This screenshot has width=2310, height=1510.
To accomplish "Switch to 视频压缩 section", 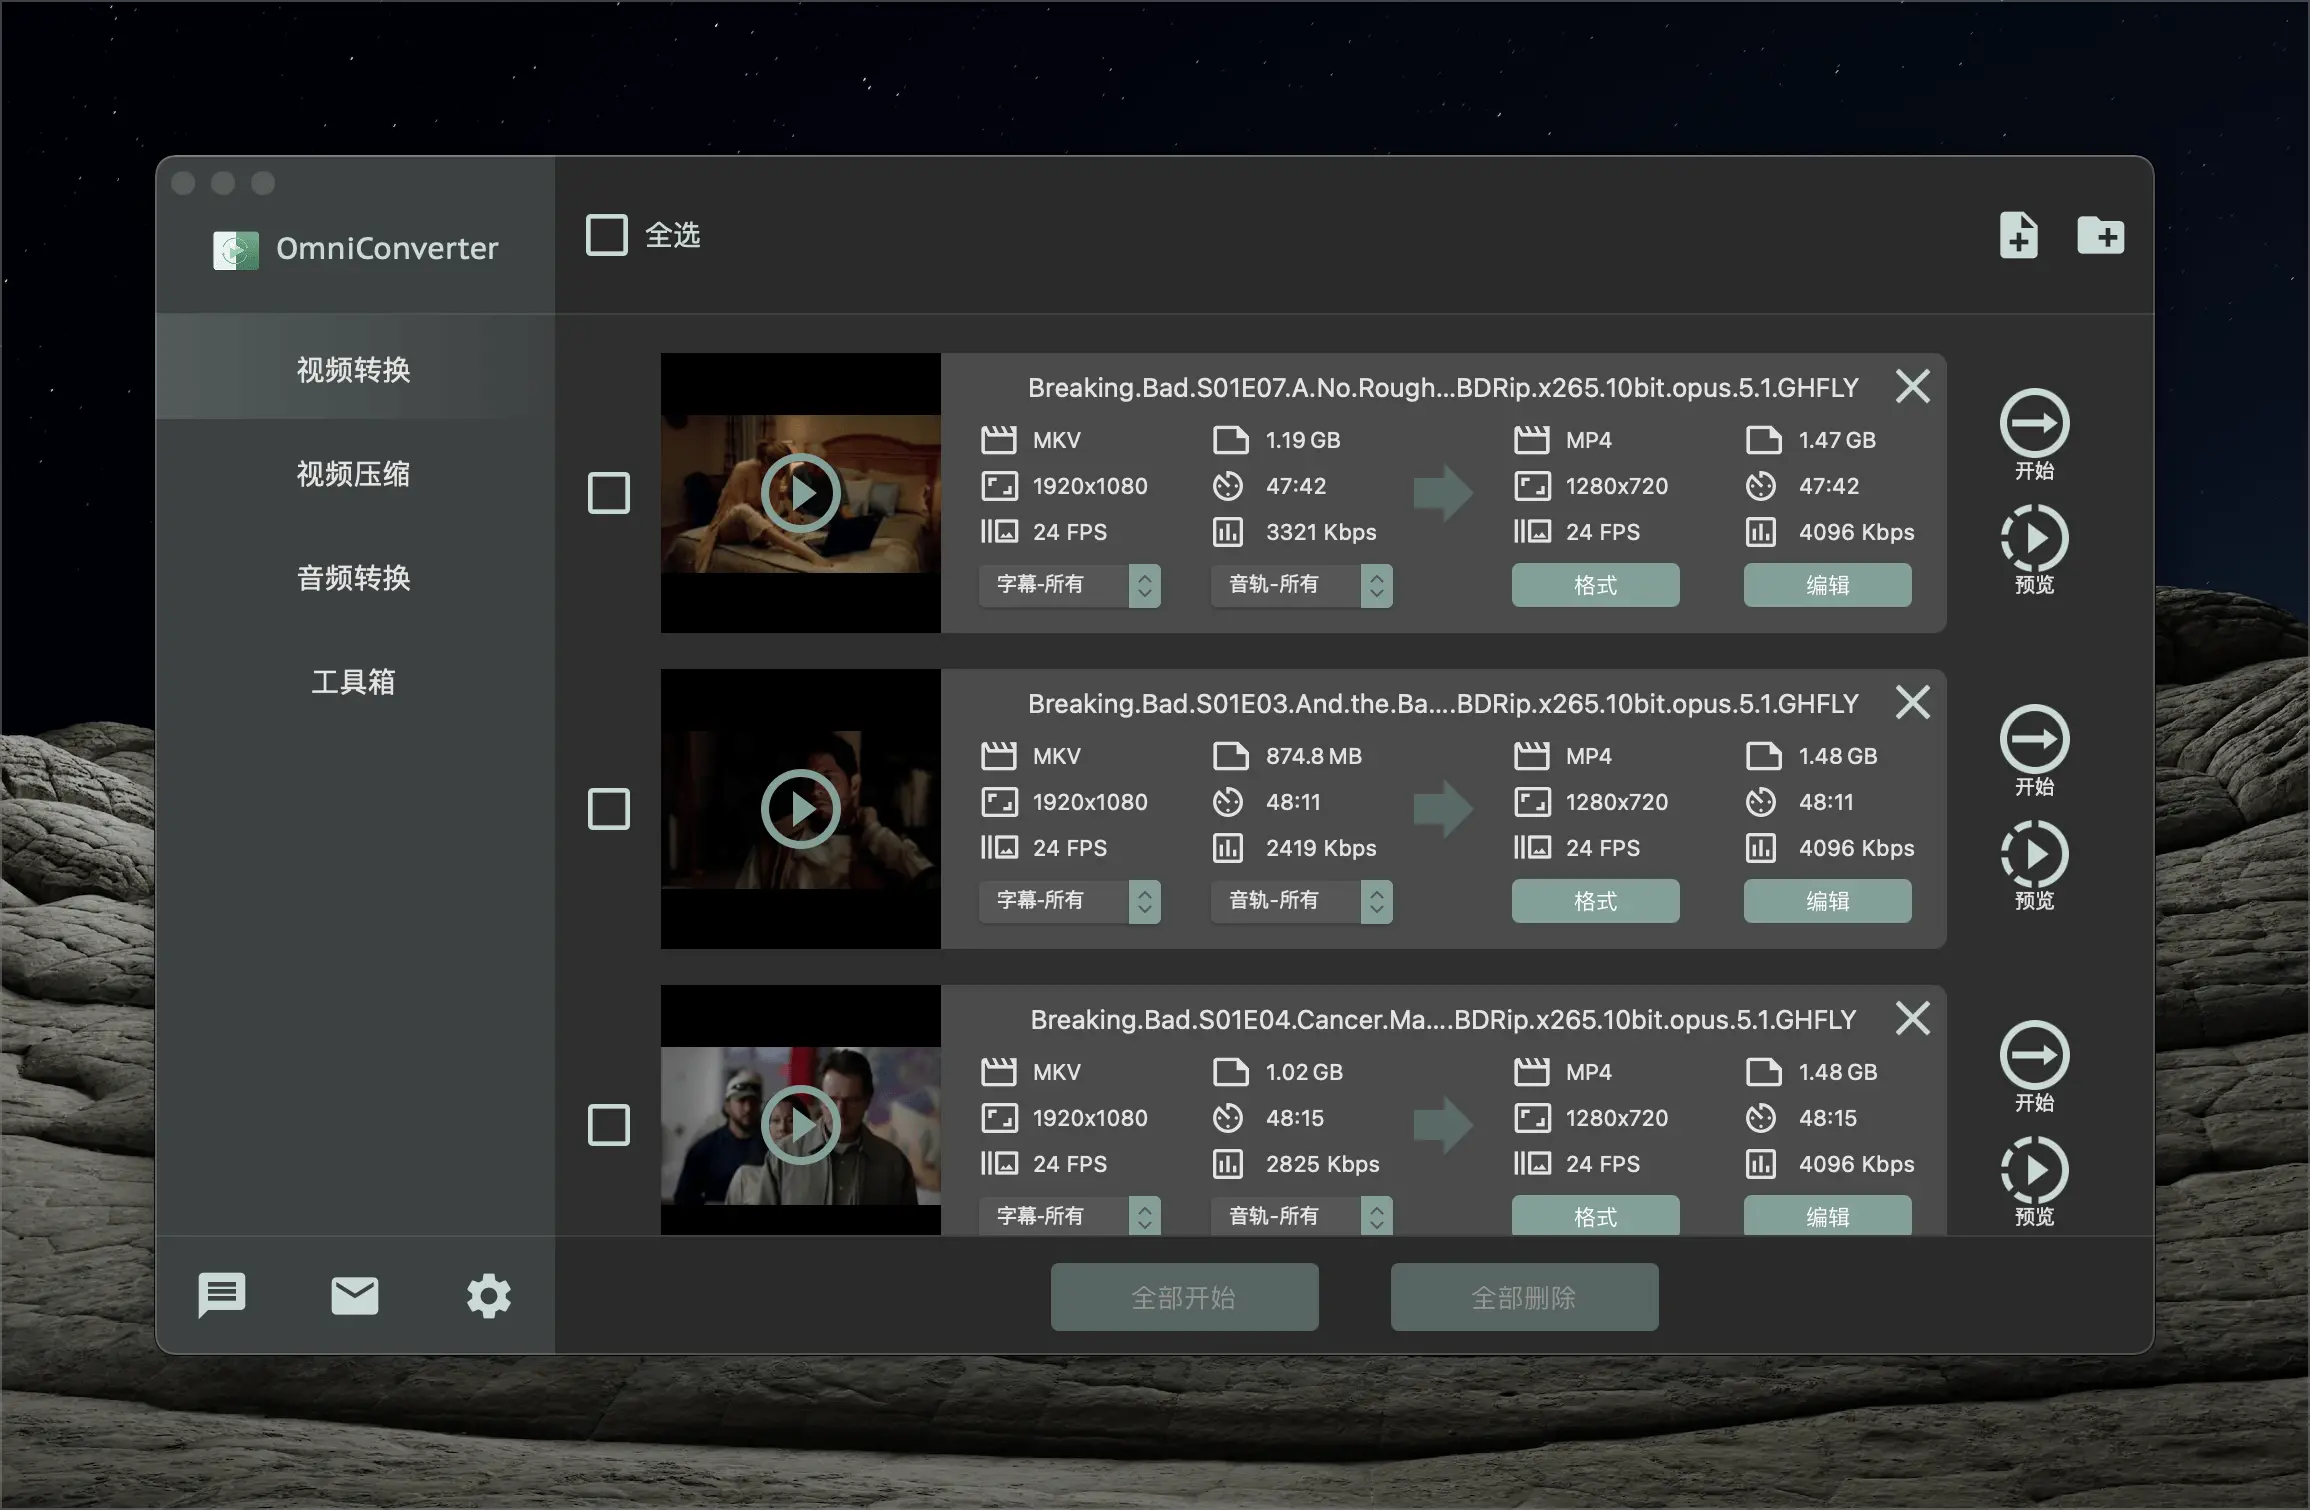I will 354,473.
